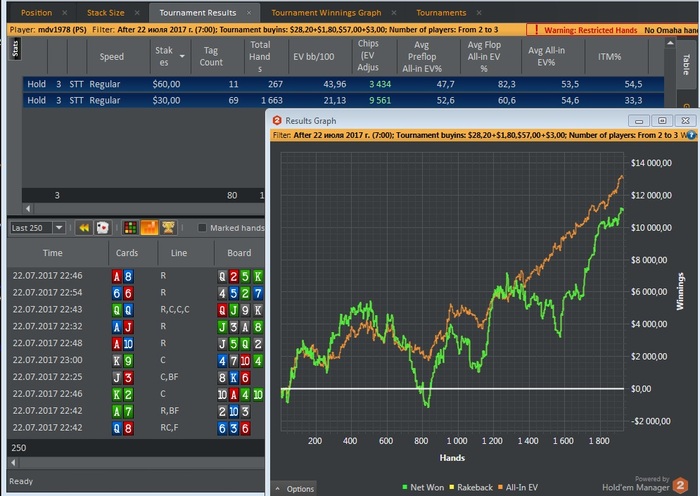Open the Last 250 hands dropdown
Image resolution: width=700 pixels, height=496 pixels.
(59, 228)
